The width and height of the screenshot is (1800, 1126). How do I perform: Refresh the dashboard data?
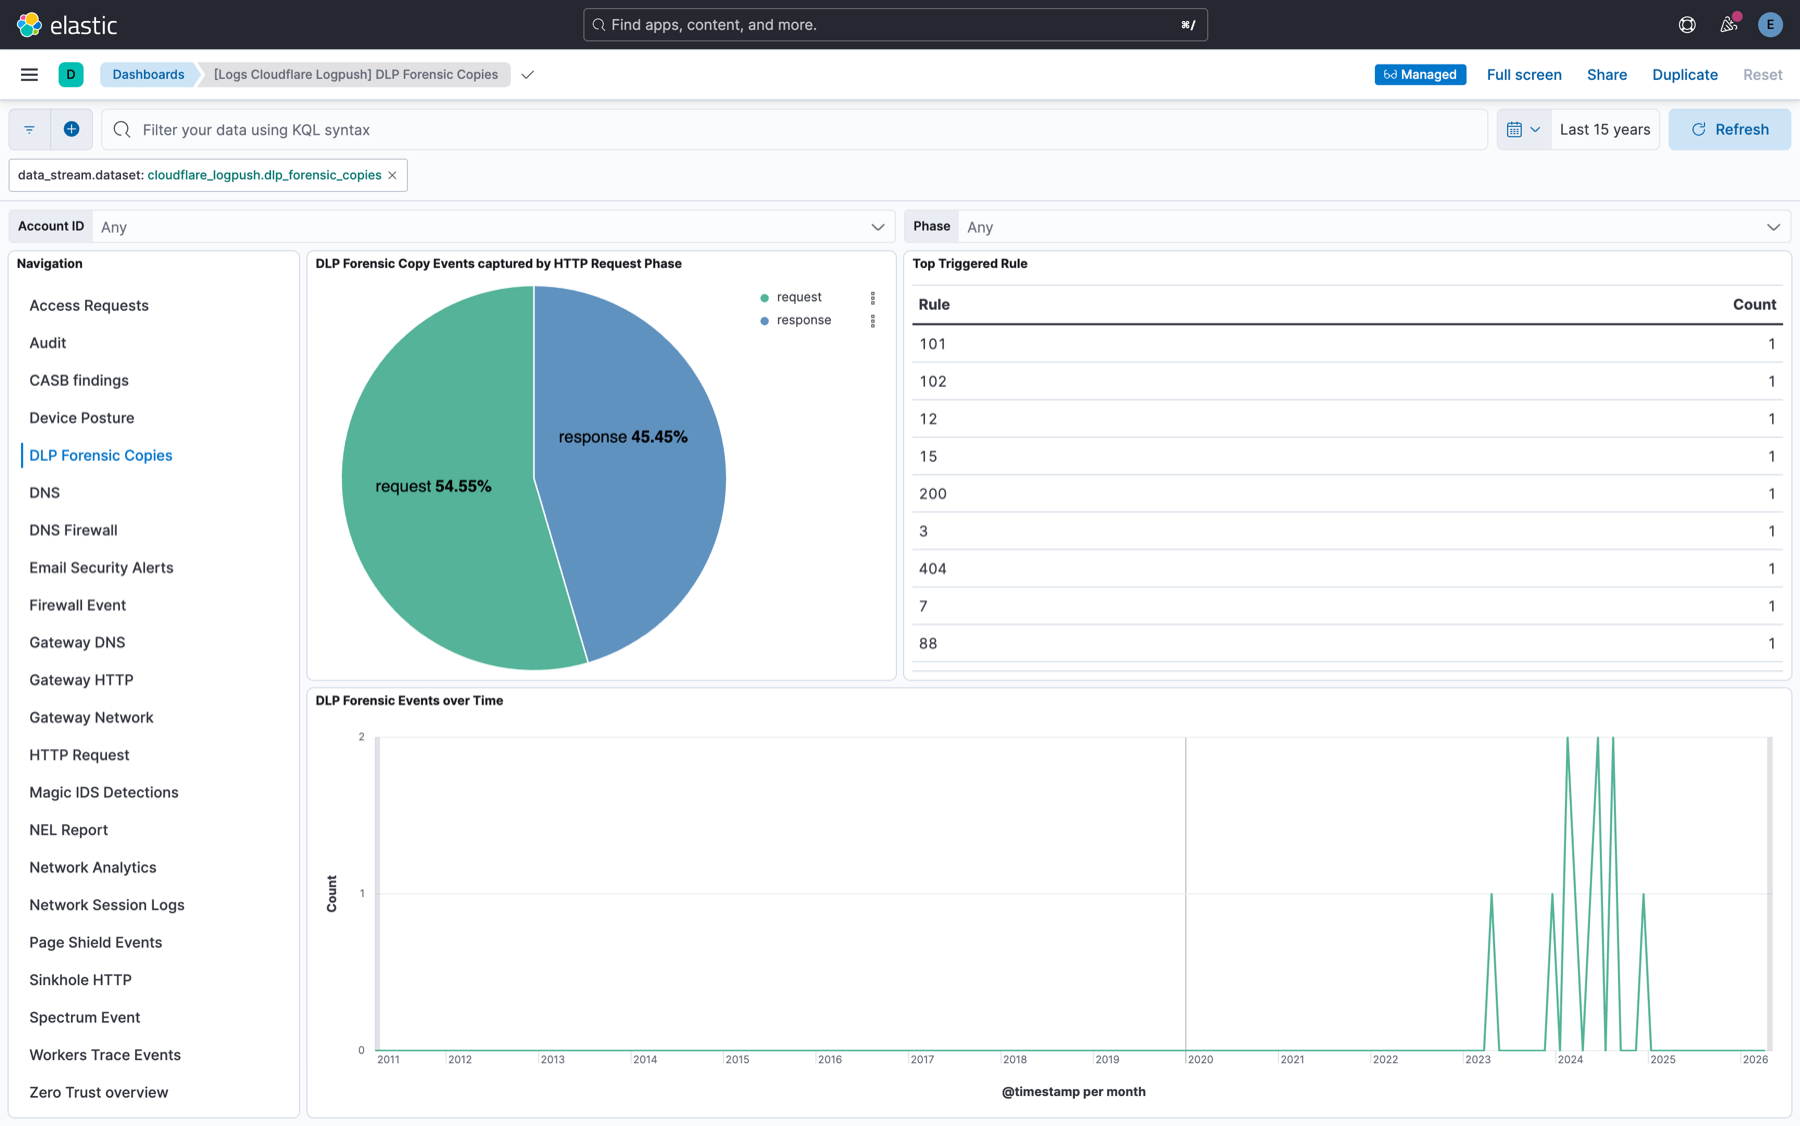click(x=1729, y=129)
